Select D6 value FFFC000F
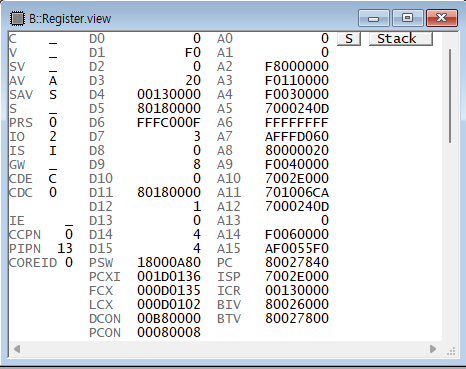This screenshot has height=369, width=466. (x=169, y=123)
